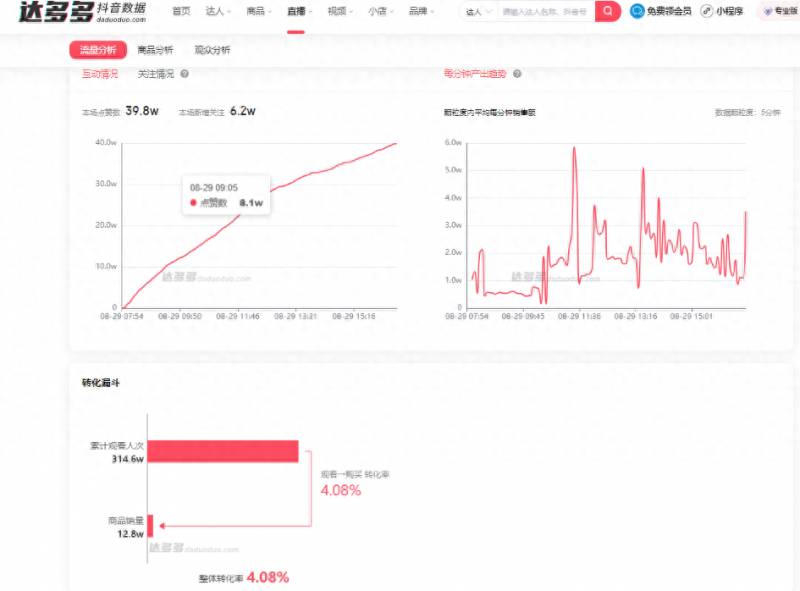Click the data granularity label

click(x=747, y=112)
